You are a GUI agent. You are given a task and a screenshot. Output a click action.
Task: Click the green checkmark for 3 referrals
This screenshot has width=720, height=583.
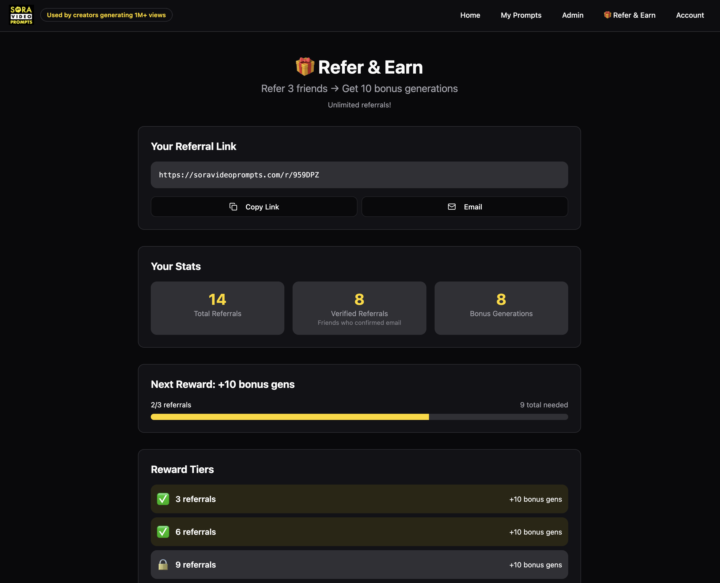pyautogui.click(x=163, y=499)
